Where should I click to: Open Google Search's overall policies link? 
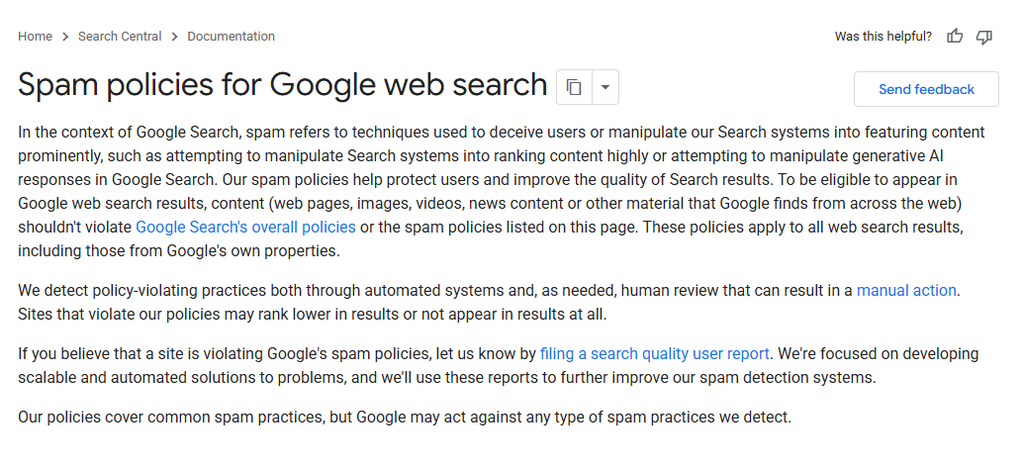click(246, 227)
